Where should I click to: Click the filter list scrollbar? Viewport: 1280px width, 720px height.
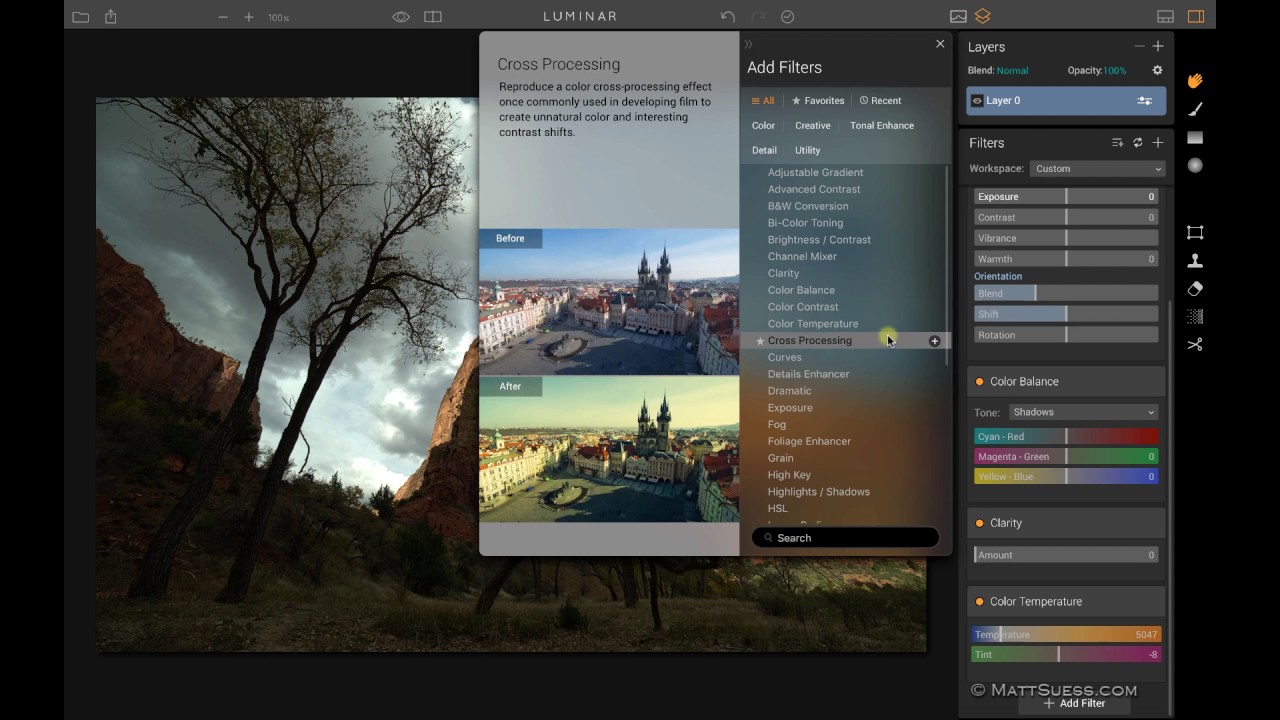point(946,265)
